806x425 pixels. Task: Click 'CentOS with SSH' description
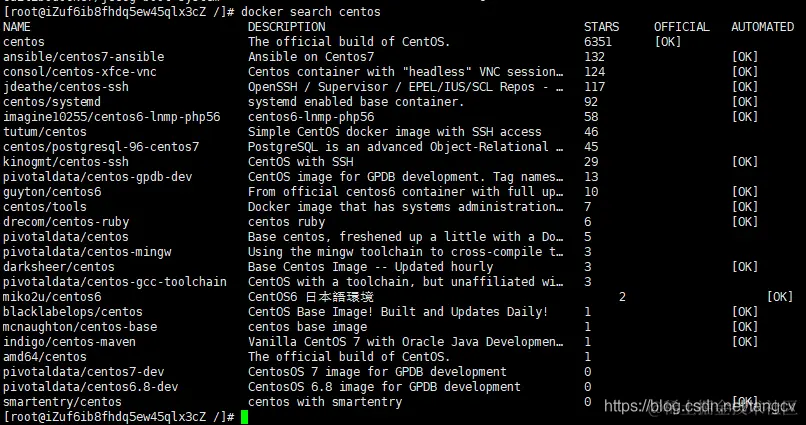(300, 161)
